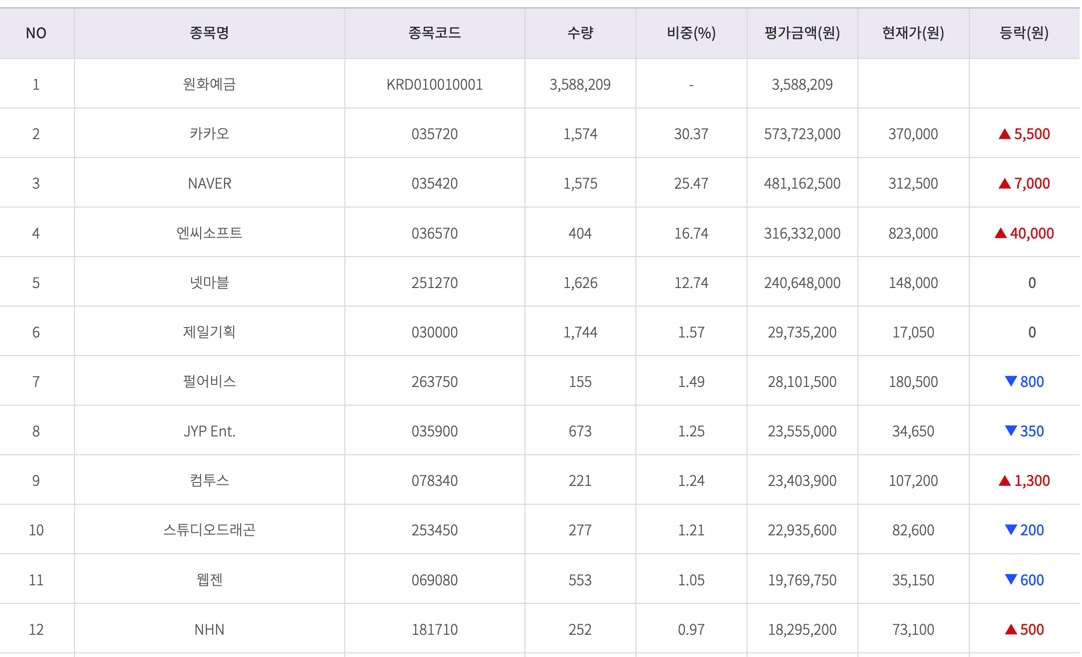Click the up-arrow change value 7,000
Viewport: 1082px width, 657px height.
click(1024, 184)
